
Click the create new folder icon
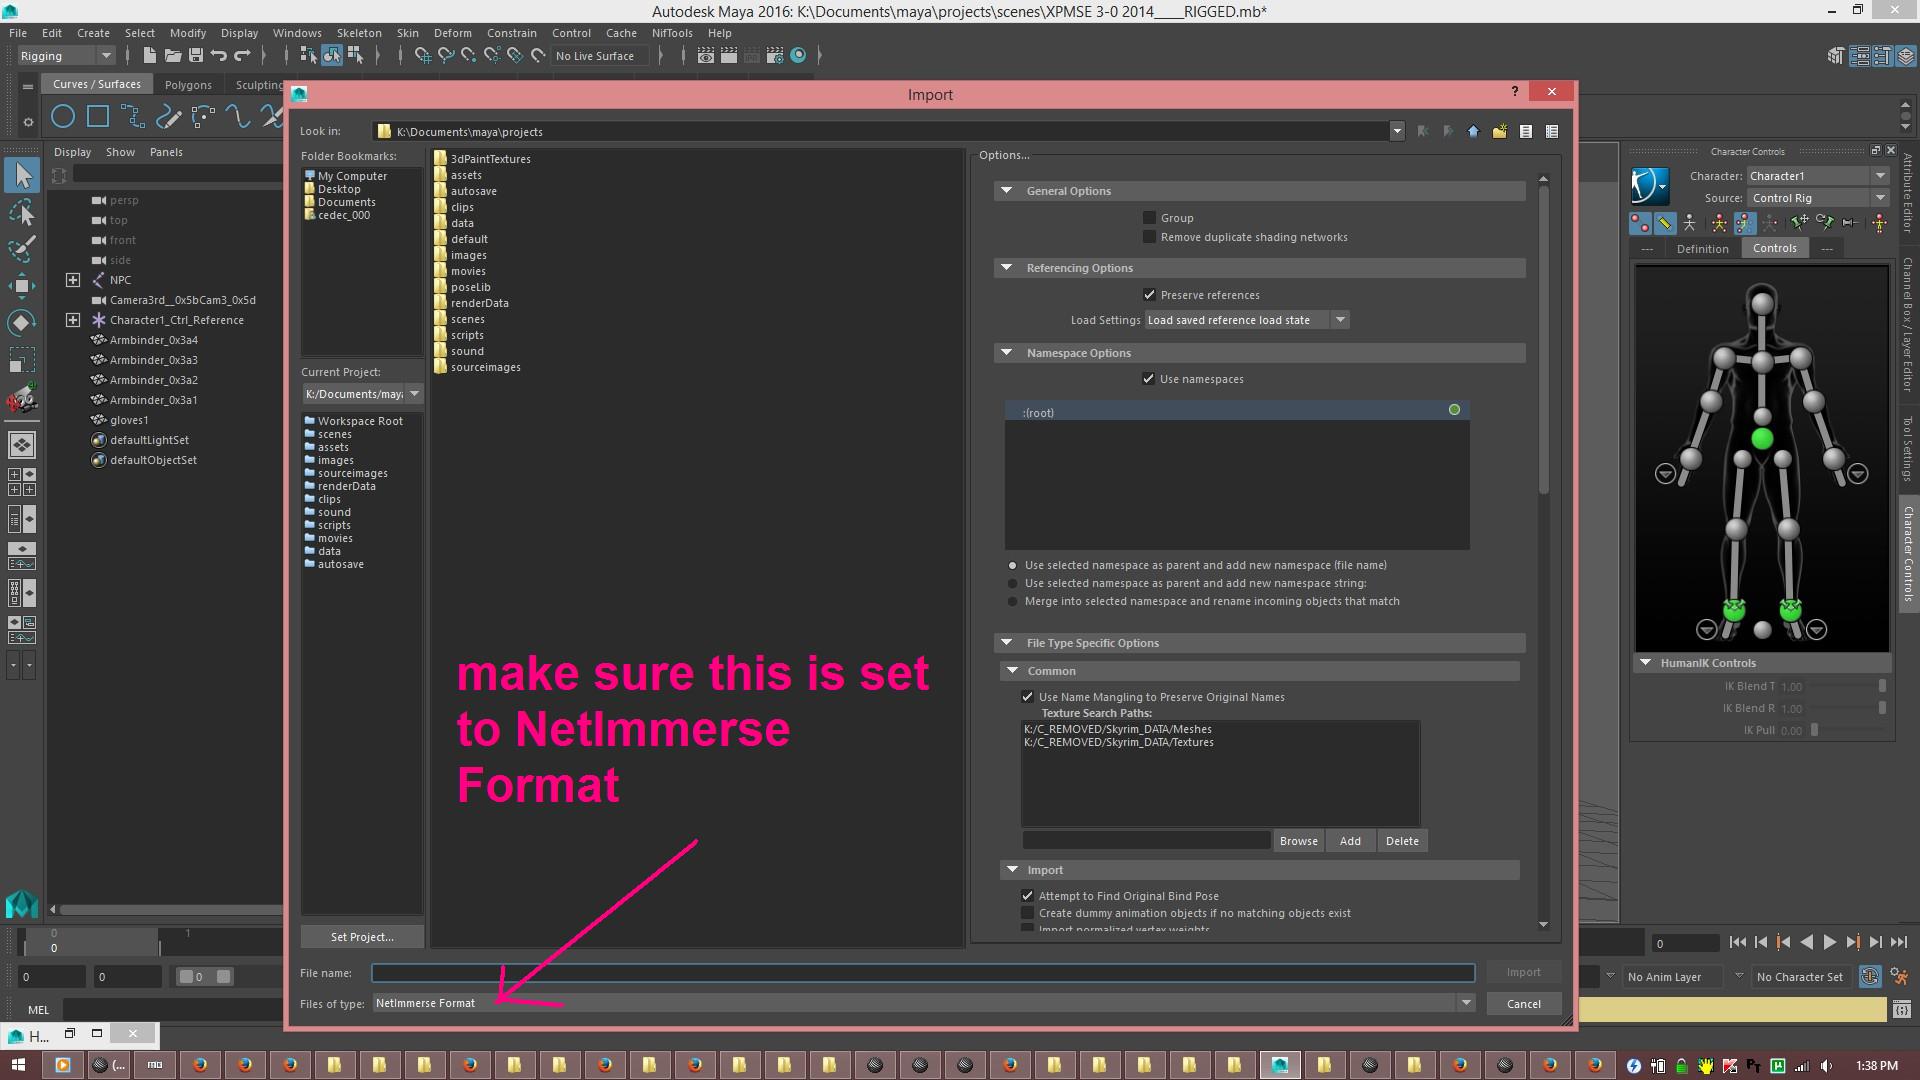pos(1499,131)
